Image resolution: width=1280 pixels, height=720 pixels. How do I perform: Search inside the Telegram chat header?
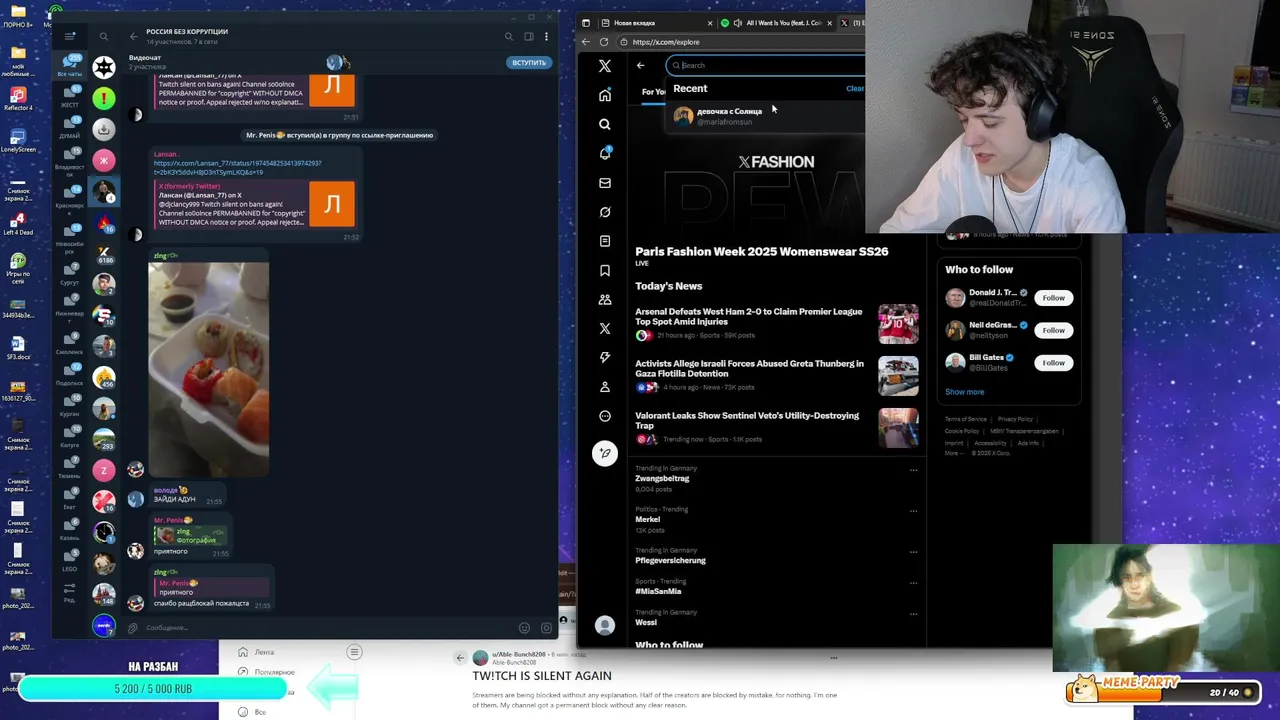509,37
